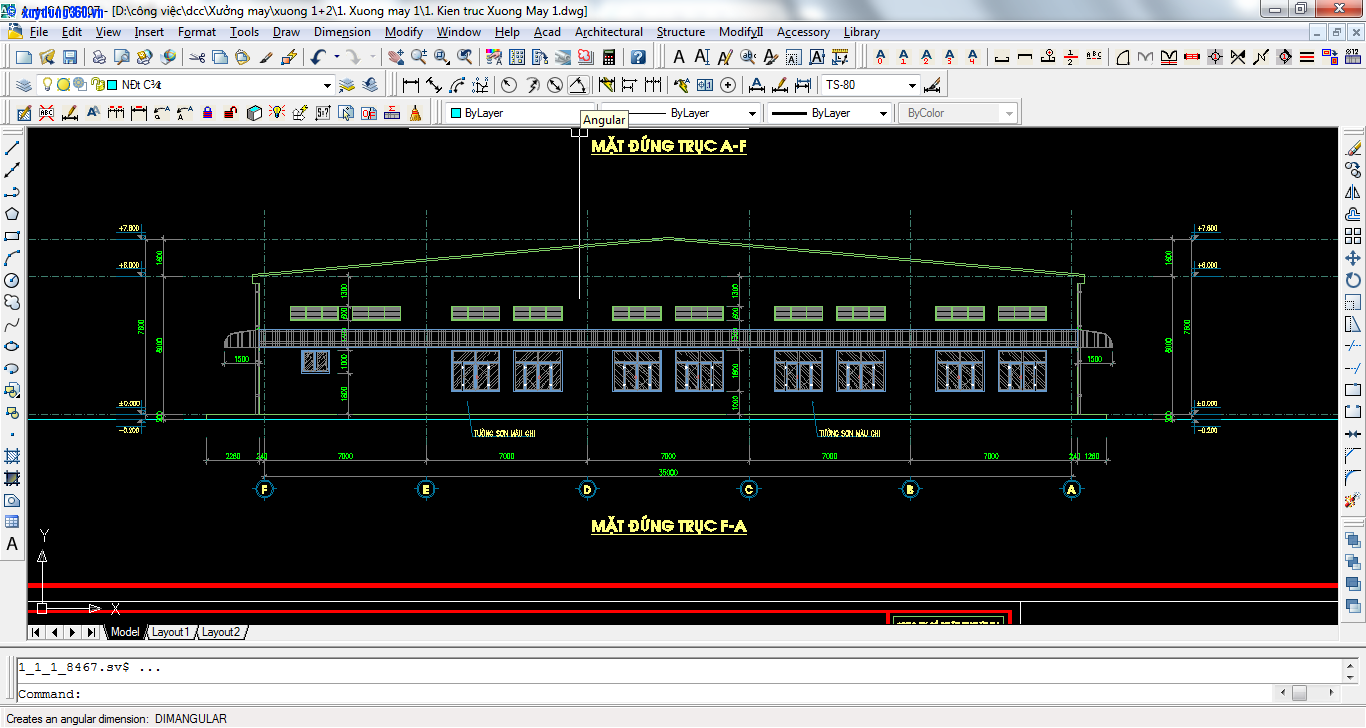Screen dimensions: 1366x728
Task: Activate the Circle draw tool
Action: (13, 280)
